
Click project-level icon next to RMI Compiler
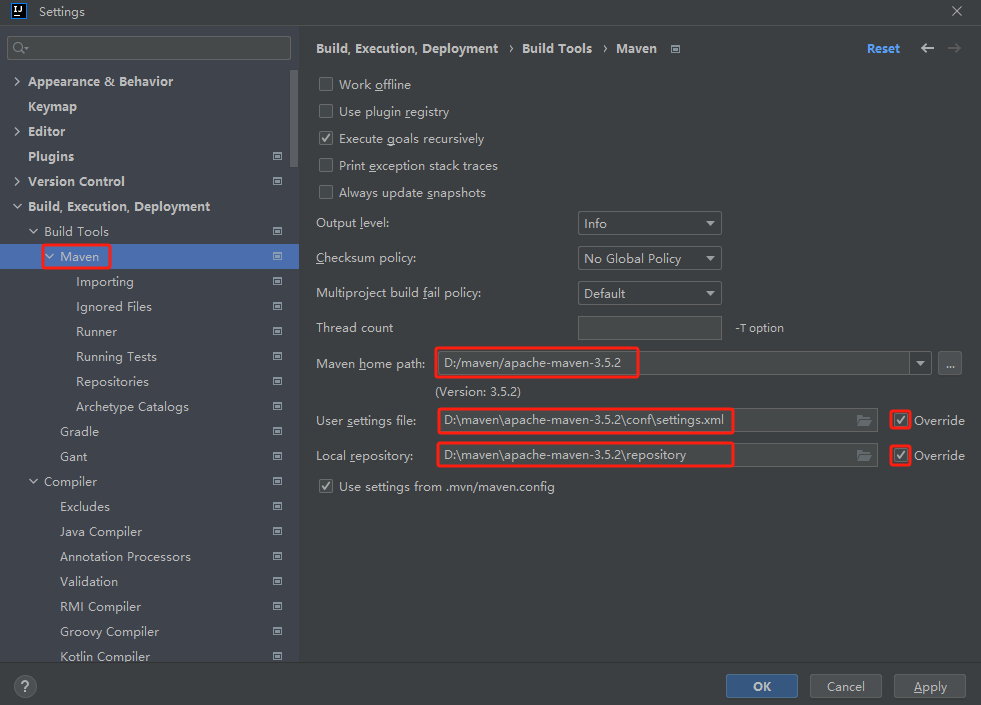pos(277,607)
